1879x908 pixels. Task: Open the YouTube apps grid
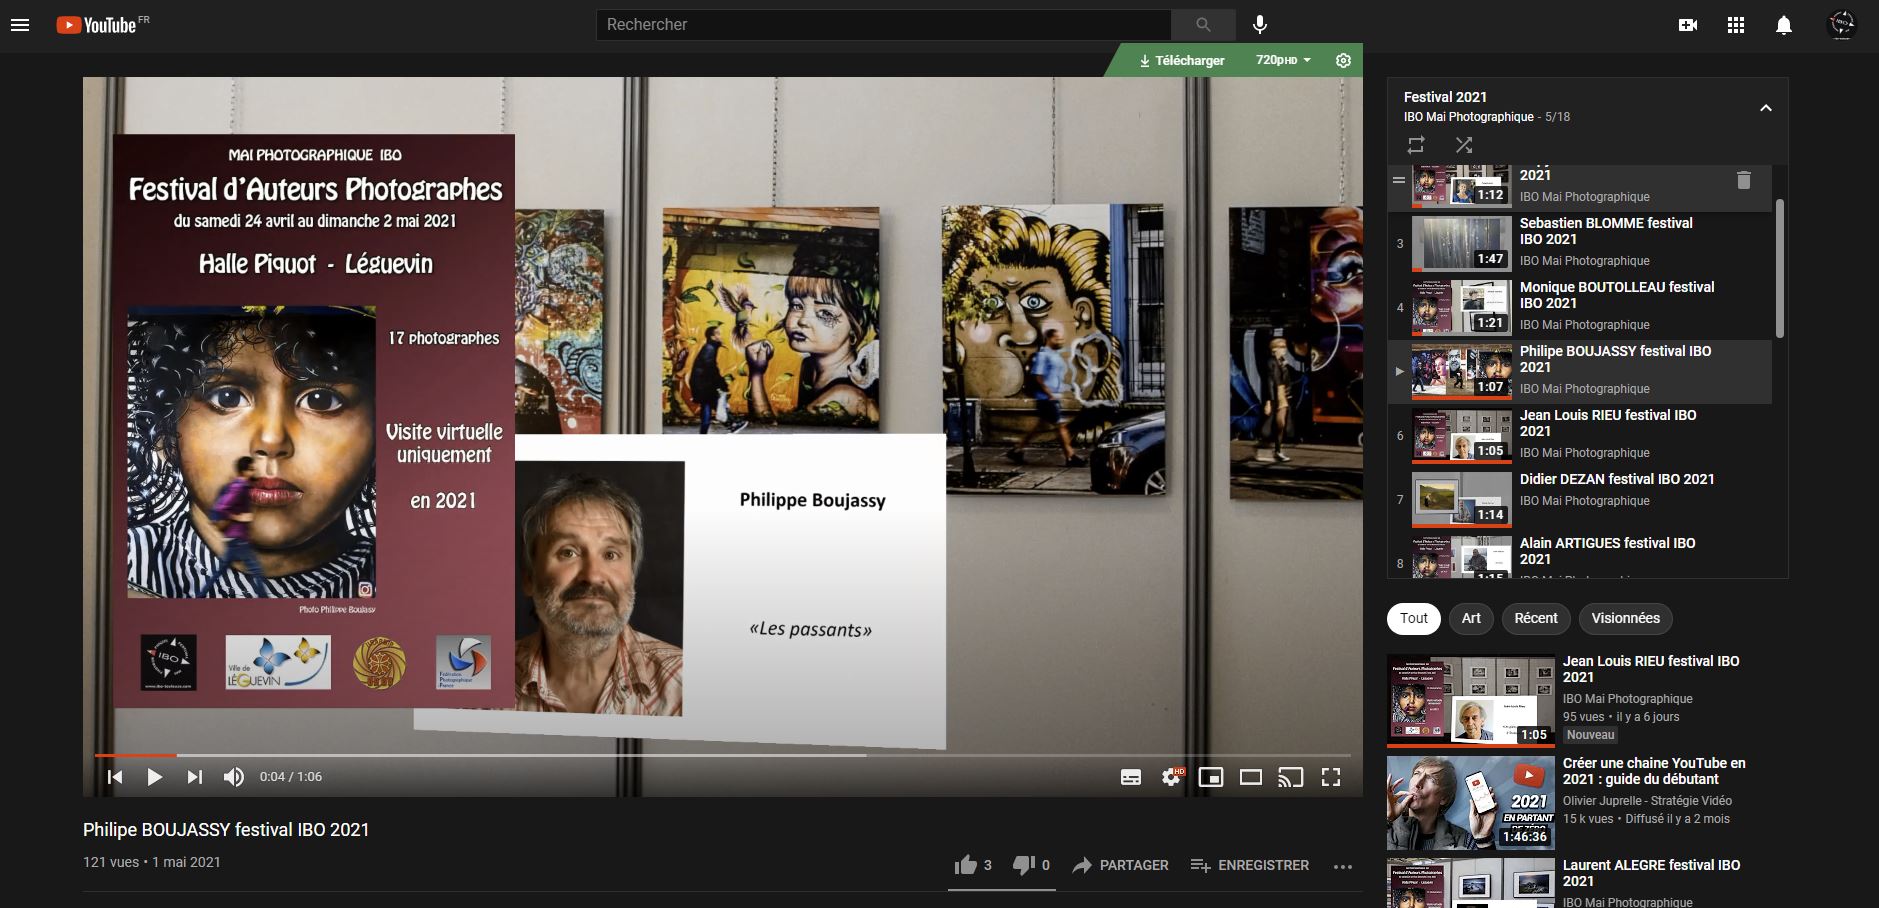point(1736,25)
